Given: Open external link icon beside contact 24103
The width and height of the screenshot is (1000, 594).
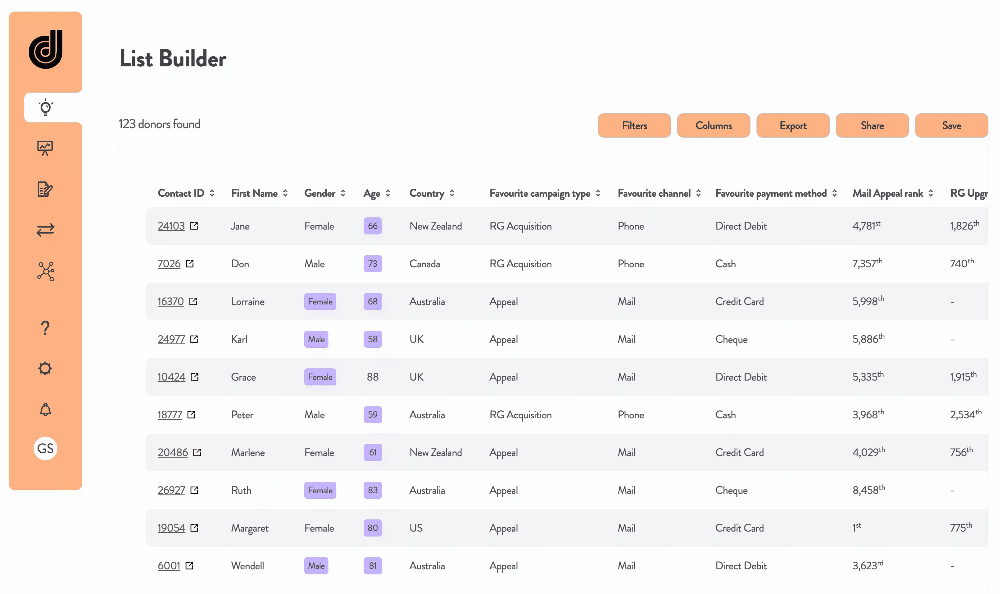Looking at the screenshot, I should (194, 226).
